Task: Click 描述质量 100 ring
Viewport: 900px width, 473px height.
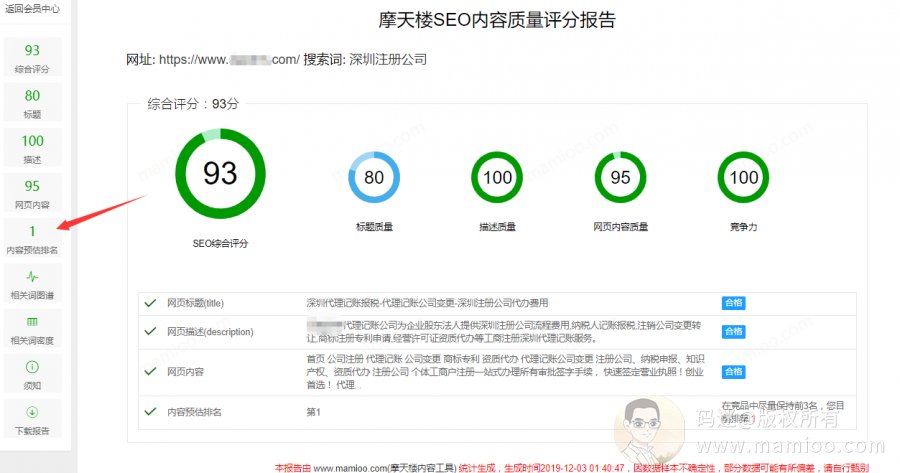Action: (497, 178)
